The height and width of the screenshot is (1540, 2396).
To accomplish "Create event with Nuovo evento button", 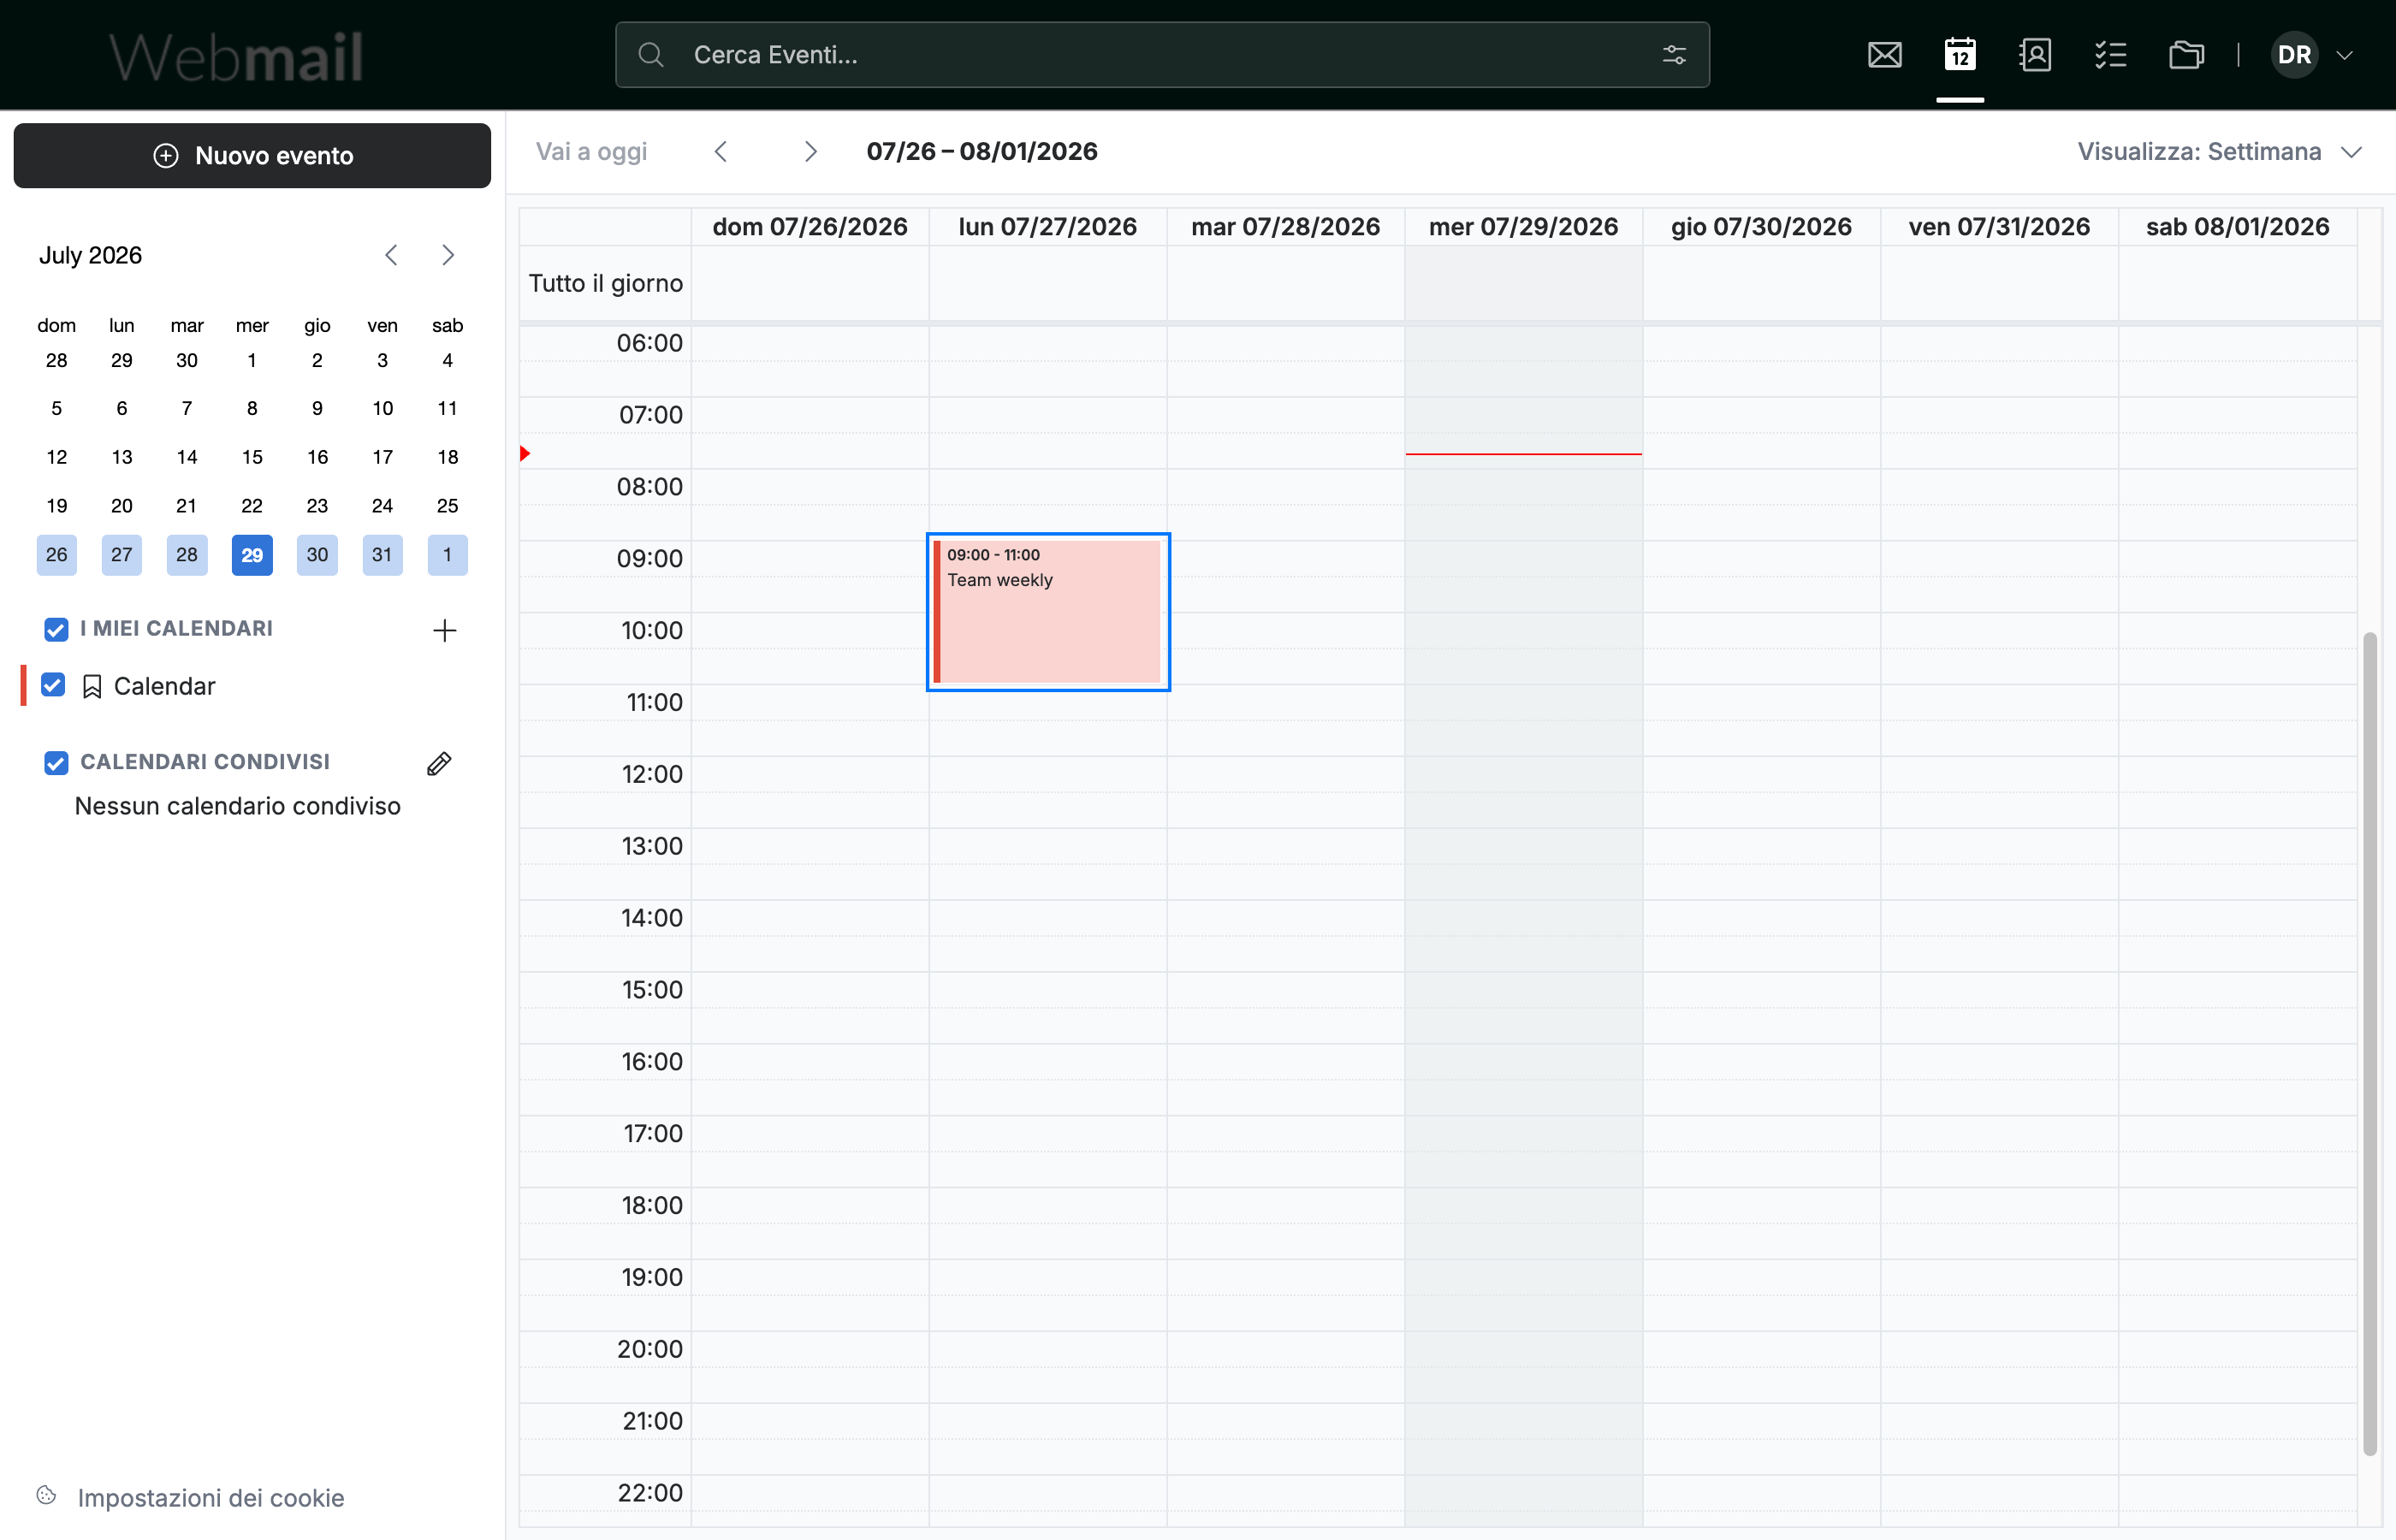I will 252,156.
